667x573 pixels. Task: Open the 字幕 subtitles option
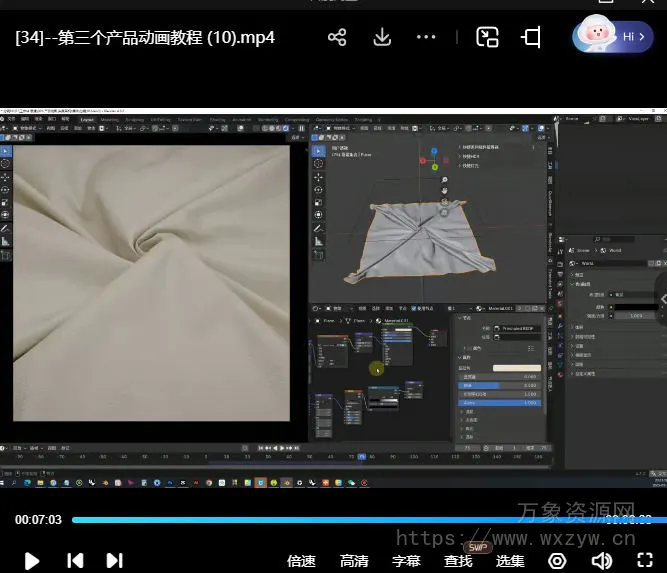pos(406,561)
